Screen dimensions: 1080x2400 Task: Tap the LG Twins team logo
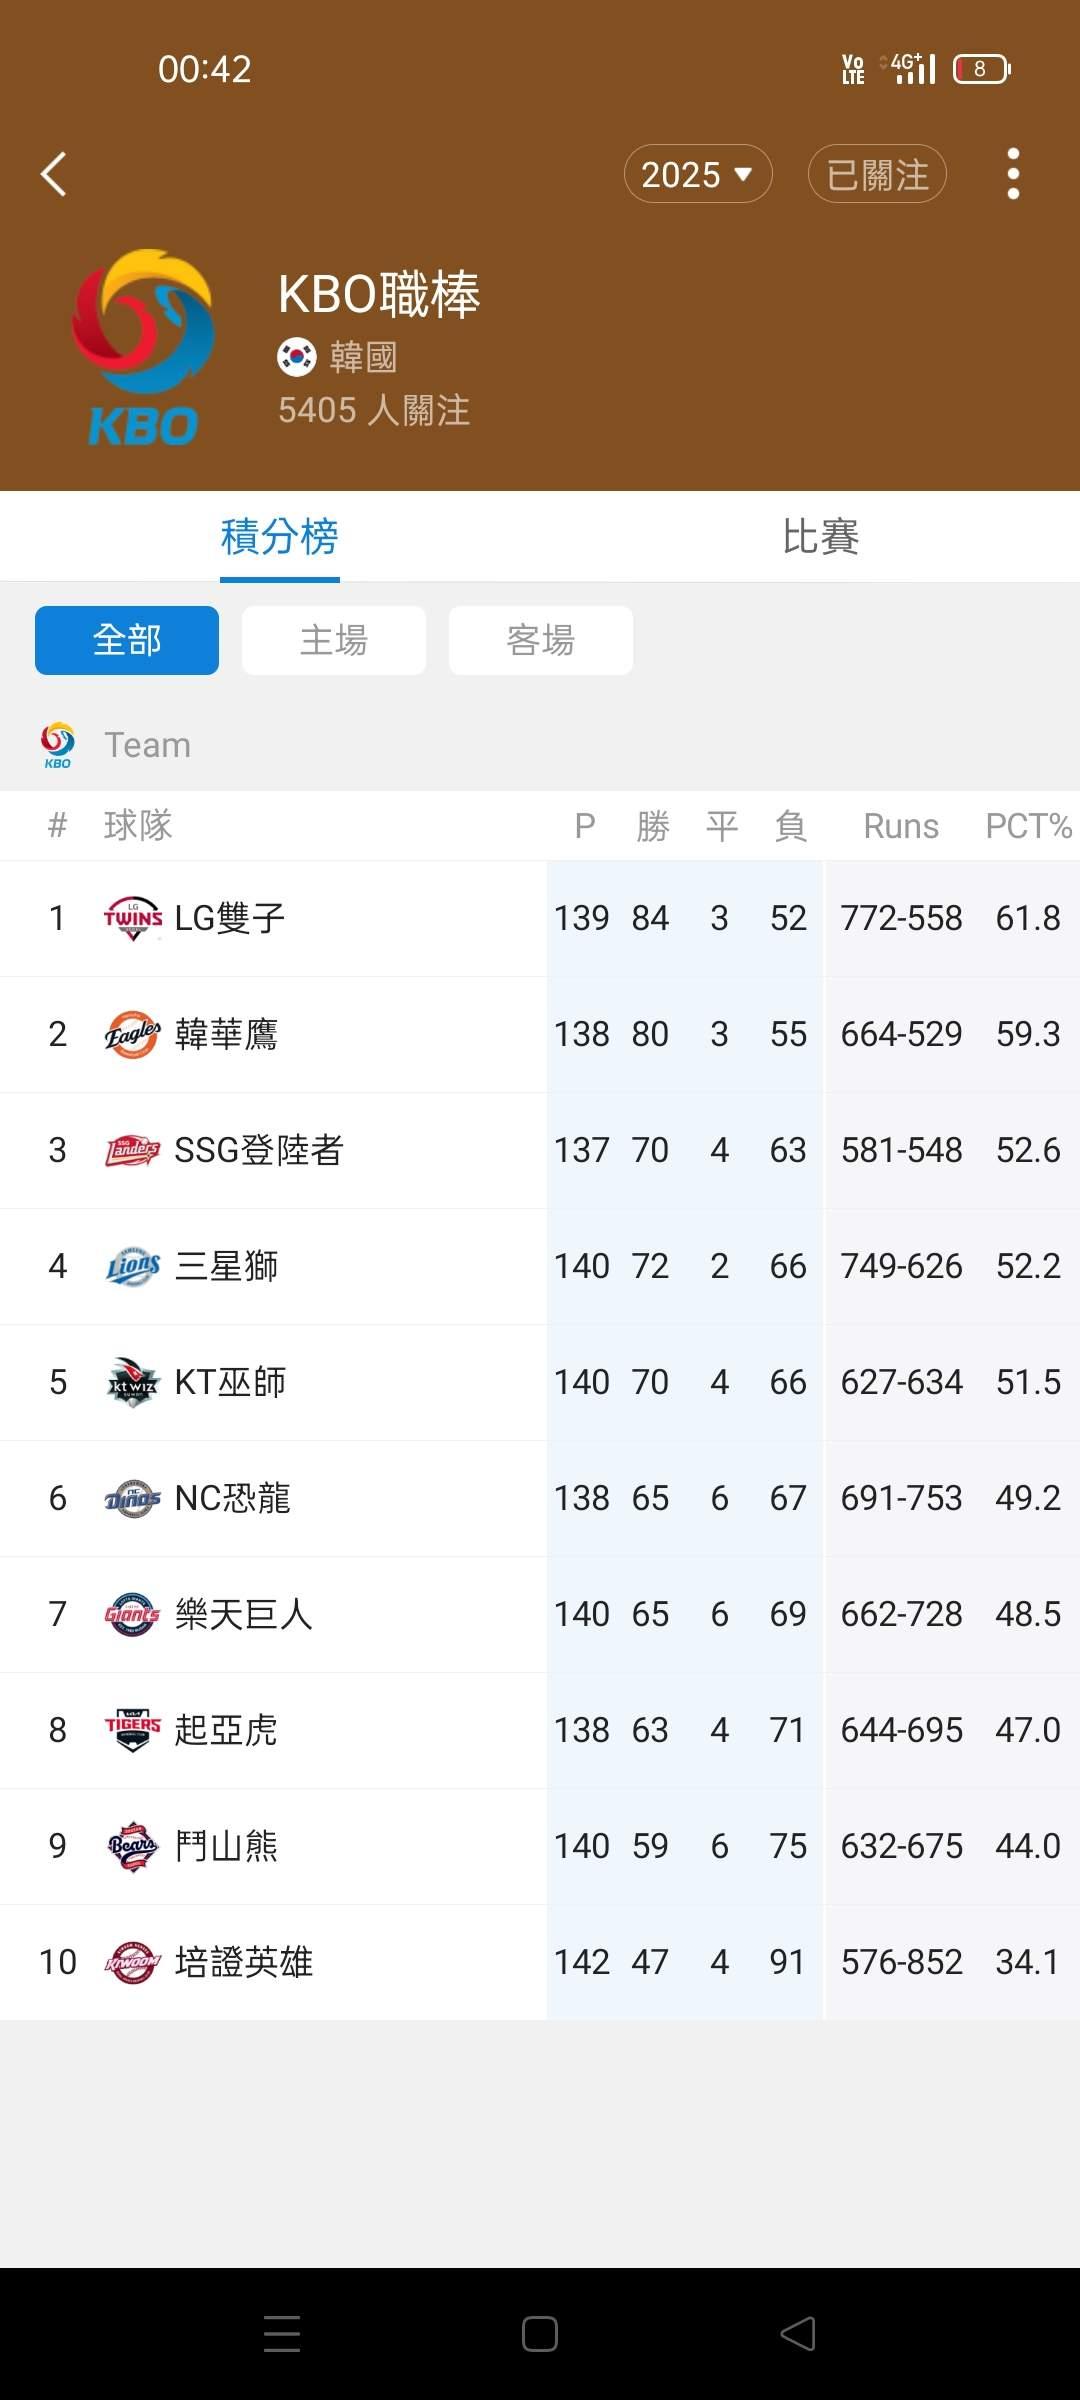pos(133,918)
